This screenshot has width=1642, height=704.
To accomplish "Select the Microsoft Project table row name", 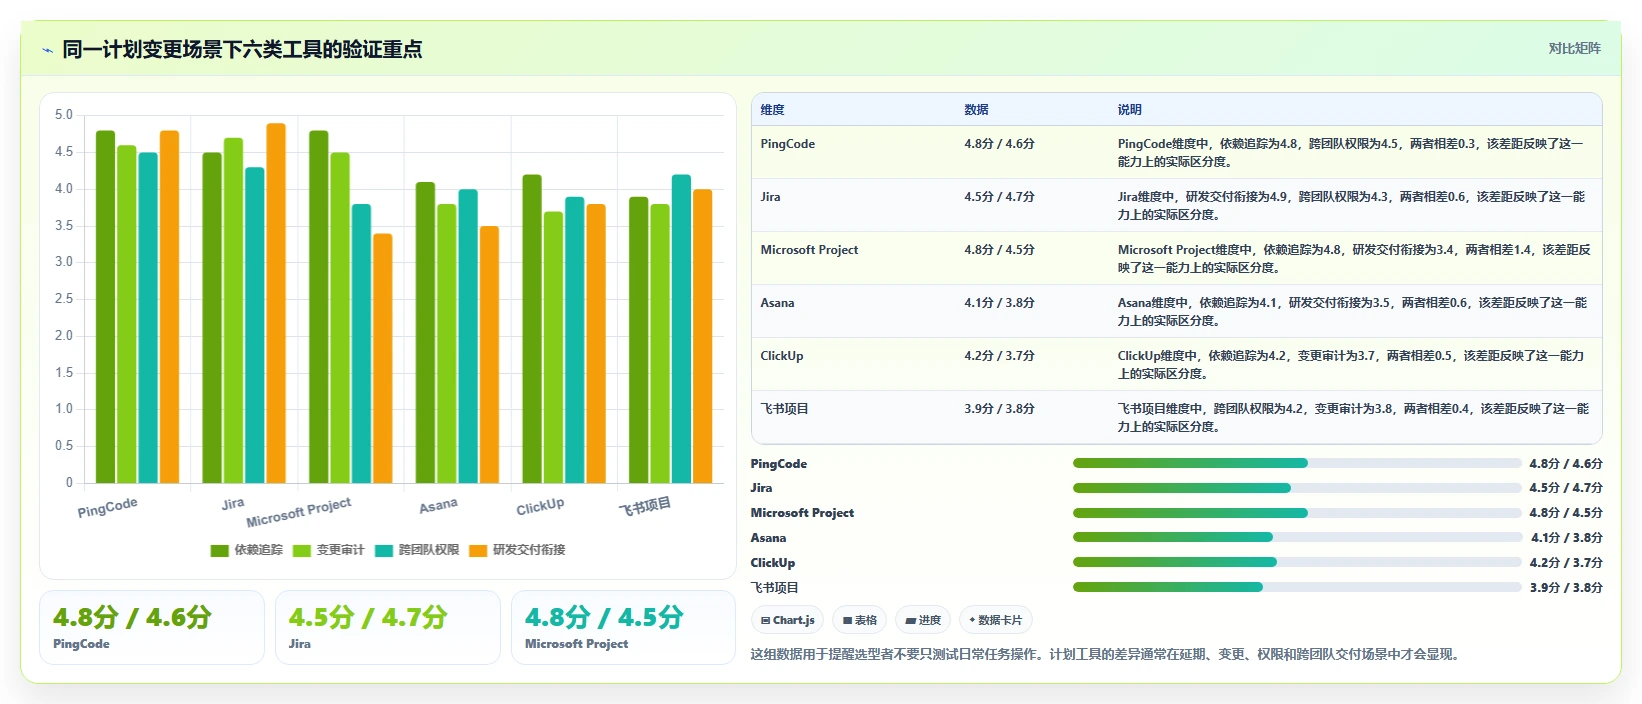I will [x=809, y=250].
